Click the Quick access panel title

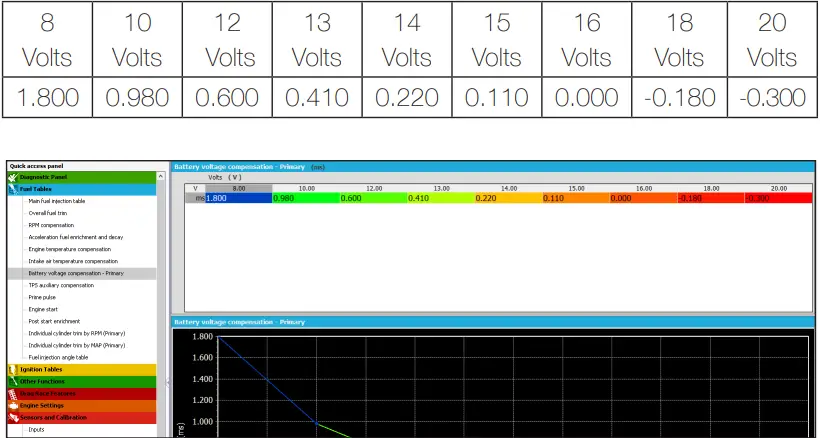(36, 166)
